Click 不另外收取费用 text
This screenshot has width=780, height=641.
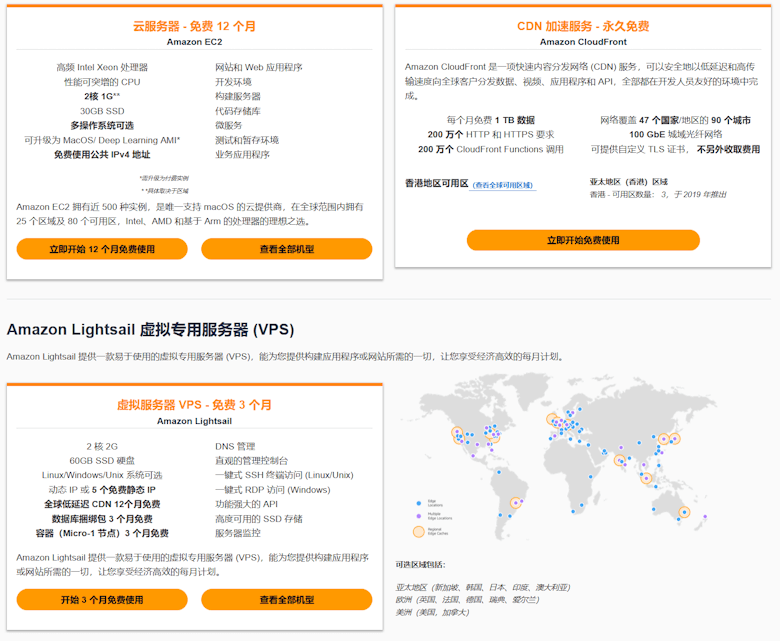click(728, 149)
